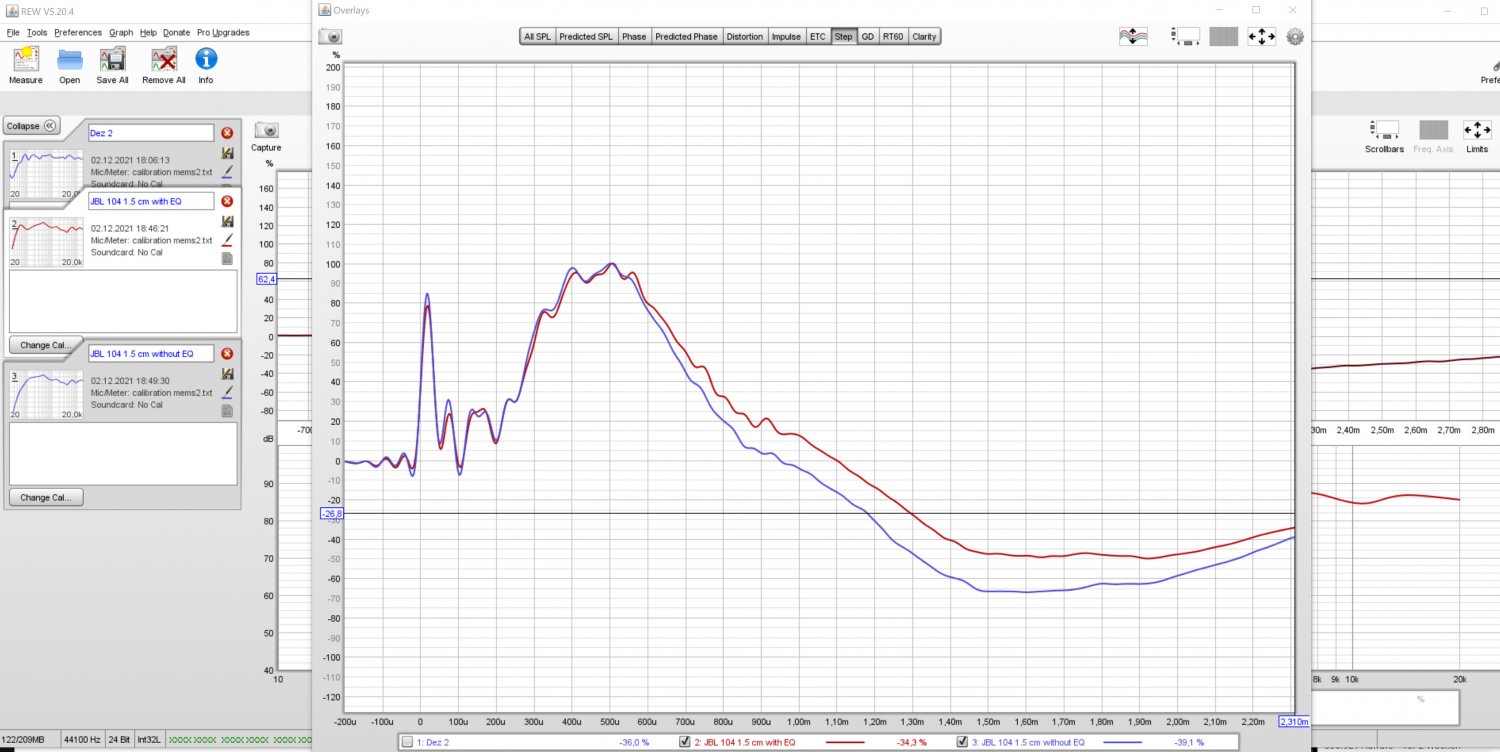This screenshot has height=752, width=1500.
Task: Select the Step tab
Action: coord(844,37)
